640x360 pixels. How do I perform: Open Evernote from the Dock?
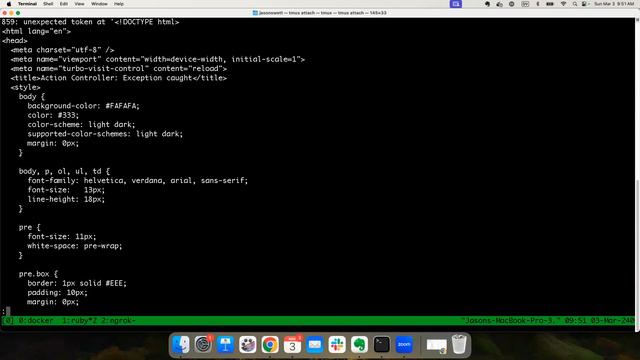coord(359,345)
